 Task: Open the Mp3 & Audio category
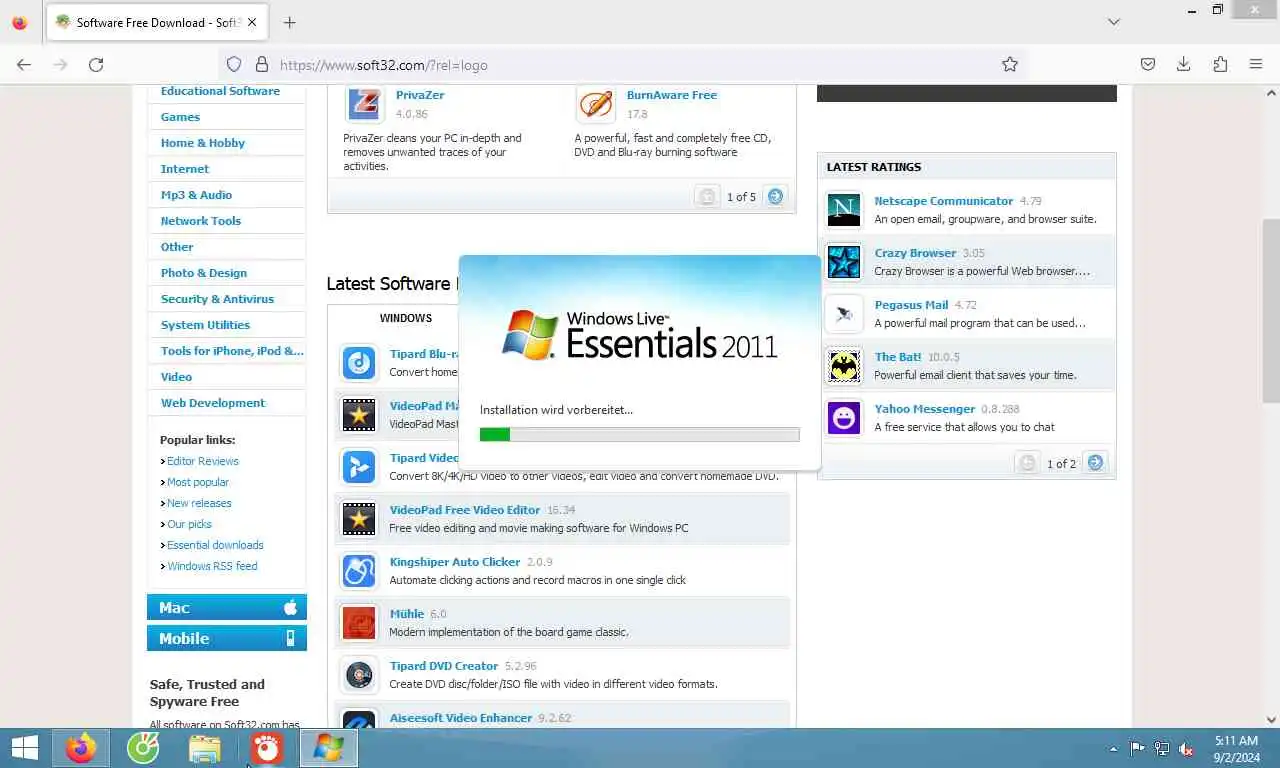[x=196, y=195]
